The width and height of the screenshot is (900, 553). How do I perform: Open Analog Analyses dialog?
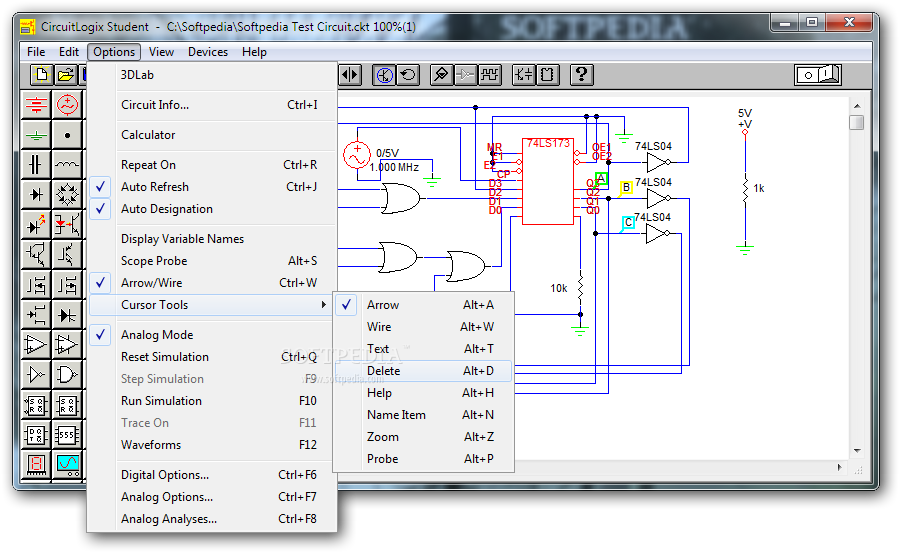point(212,519)
